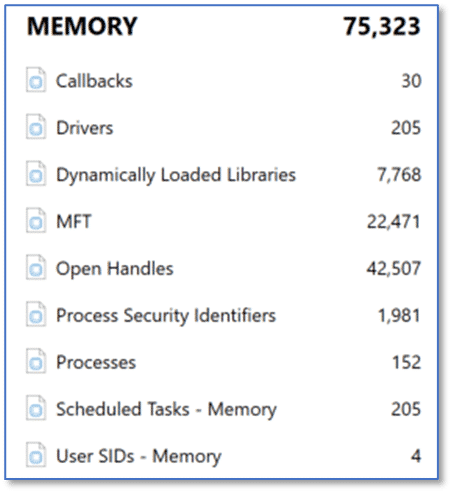Open the Callbacks category
This screenshot has width=452, height=493.
coord(94,81)
